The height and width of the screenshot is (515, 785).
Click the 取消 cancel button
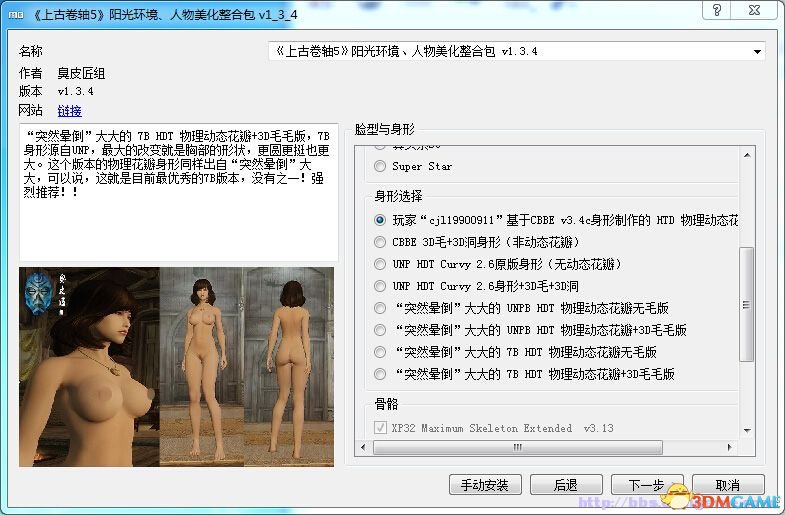pyautogui.click(x=728, y=484)
